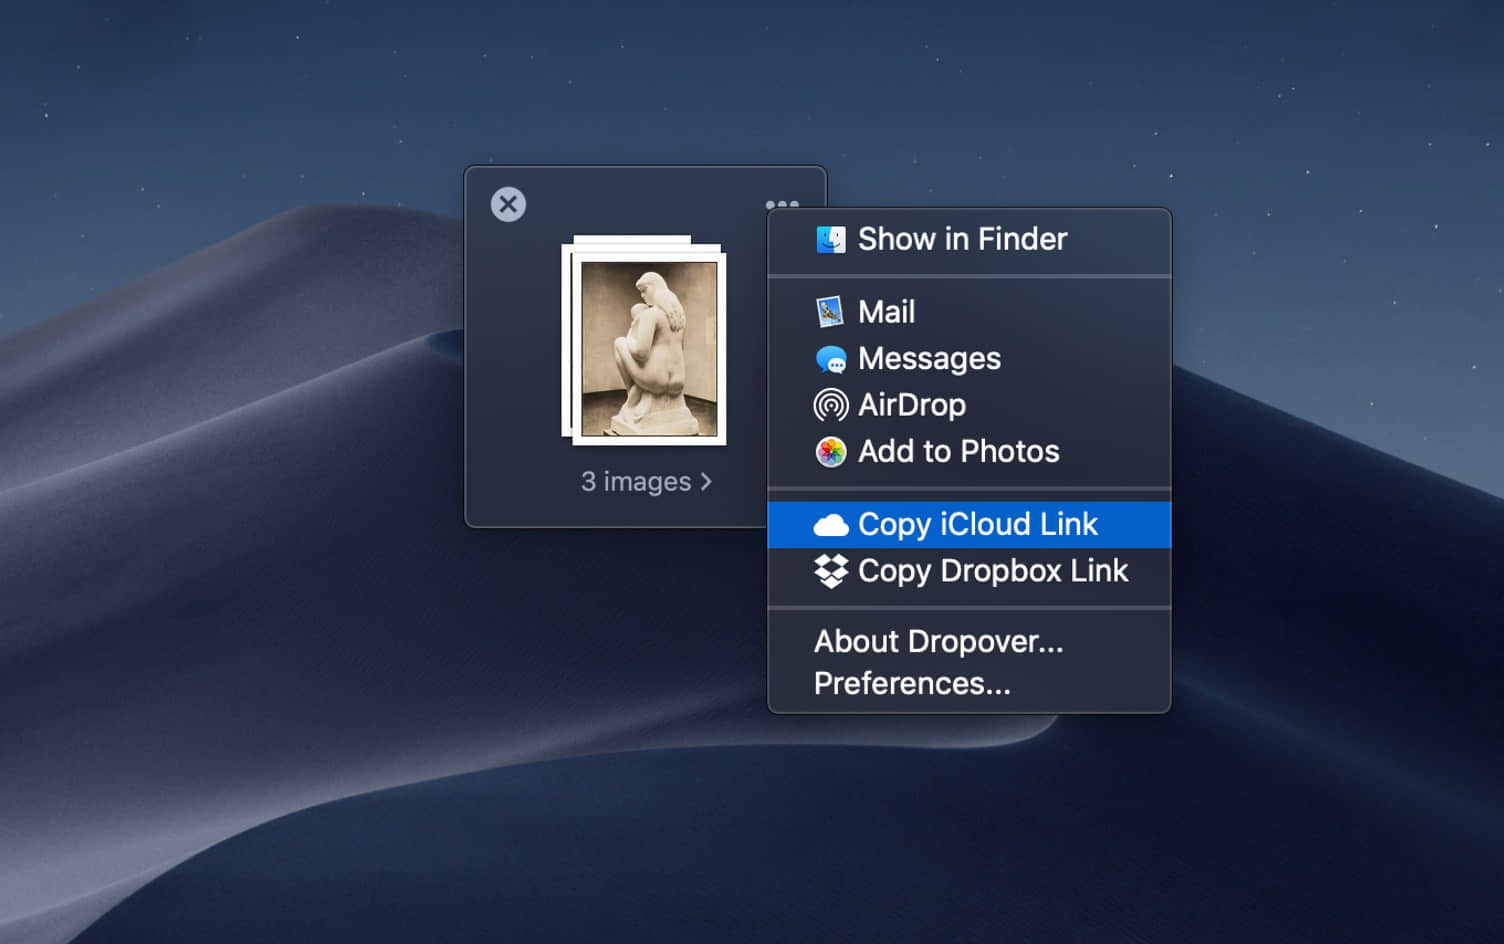Close the Dropover shelf with X button
1504x944 pixels.
tap(508, 204)
